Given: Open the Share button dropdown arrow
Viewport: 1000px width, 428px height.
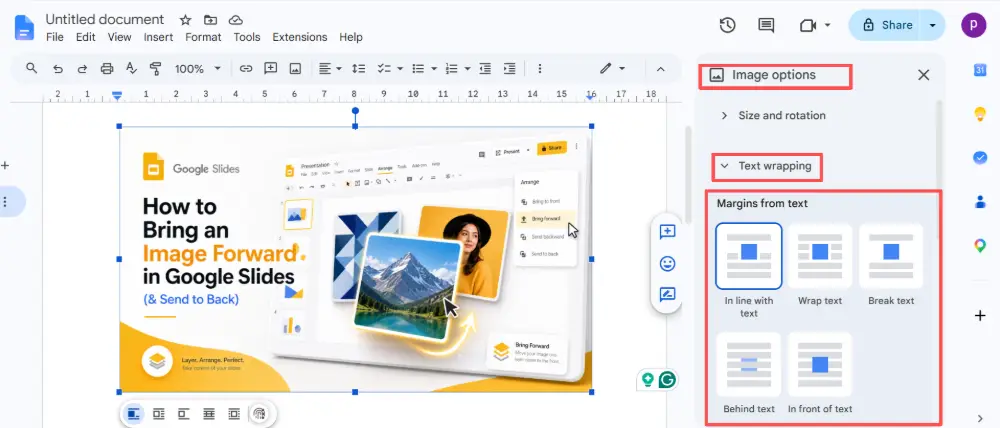Looking at the screenshot, I should pos(932,25).
